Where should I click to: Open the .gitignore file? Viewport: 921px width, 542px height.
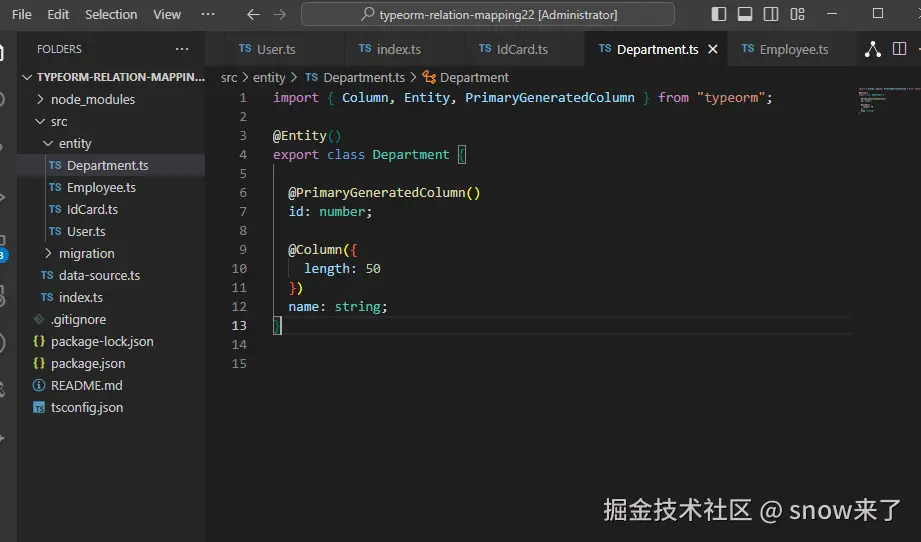click(x=111, y=319)
